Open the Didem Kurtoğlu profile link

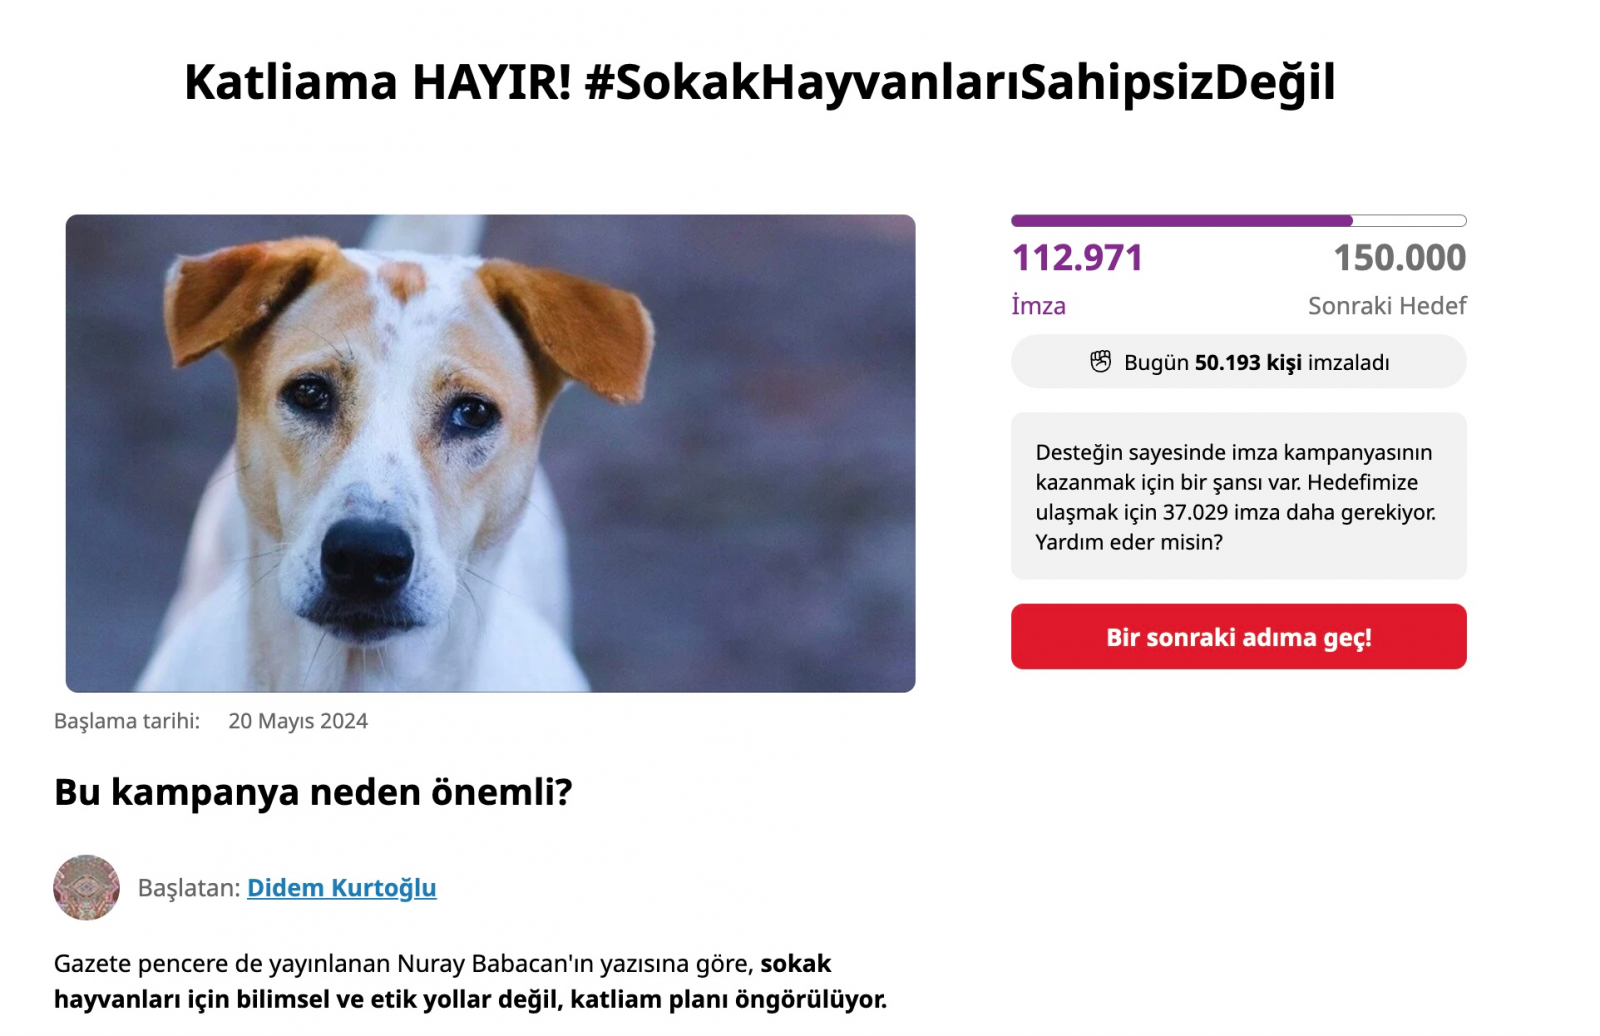pos(341,888)
